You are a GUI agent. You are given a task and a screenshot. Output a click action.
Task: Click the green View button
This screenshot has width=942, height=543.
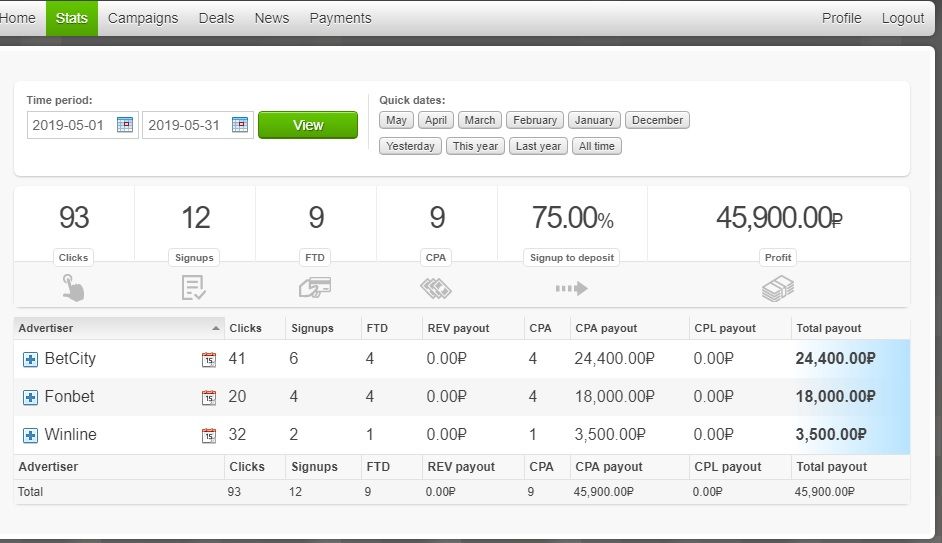(x=308, y=125)
